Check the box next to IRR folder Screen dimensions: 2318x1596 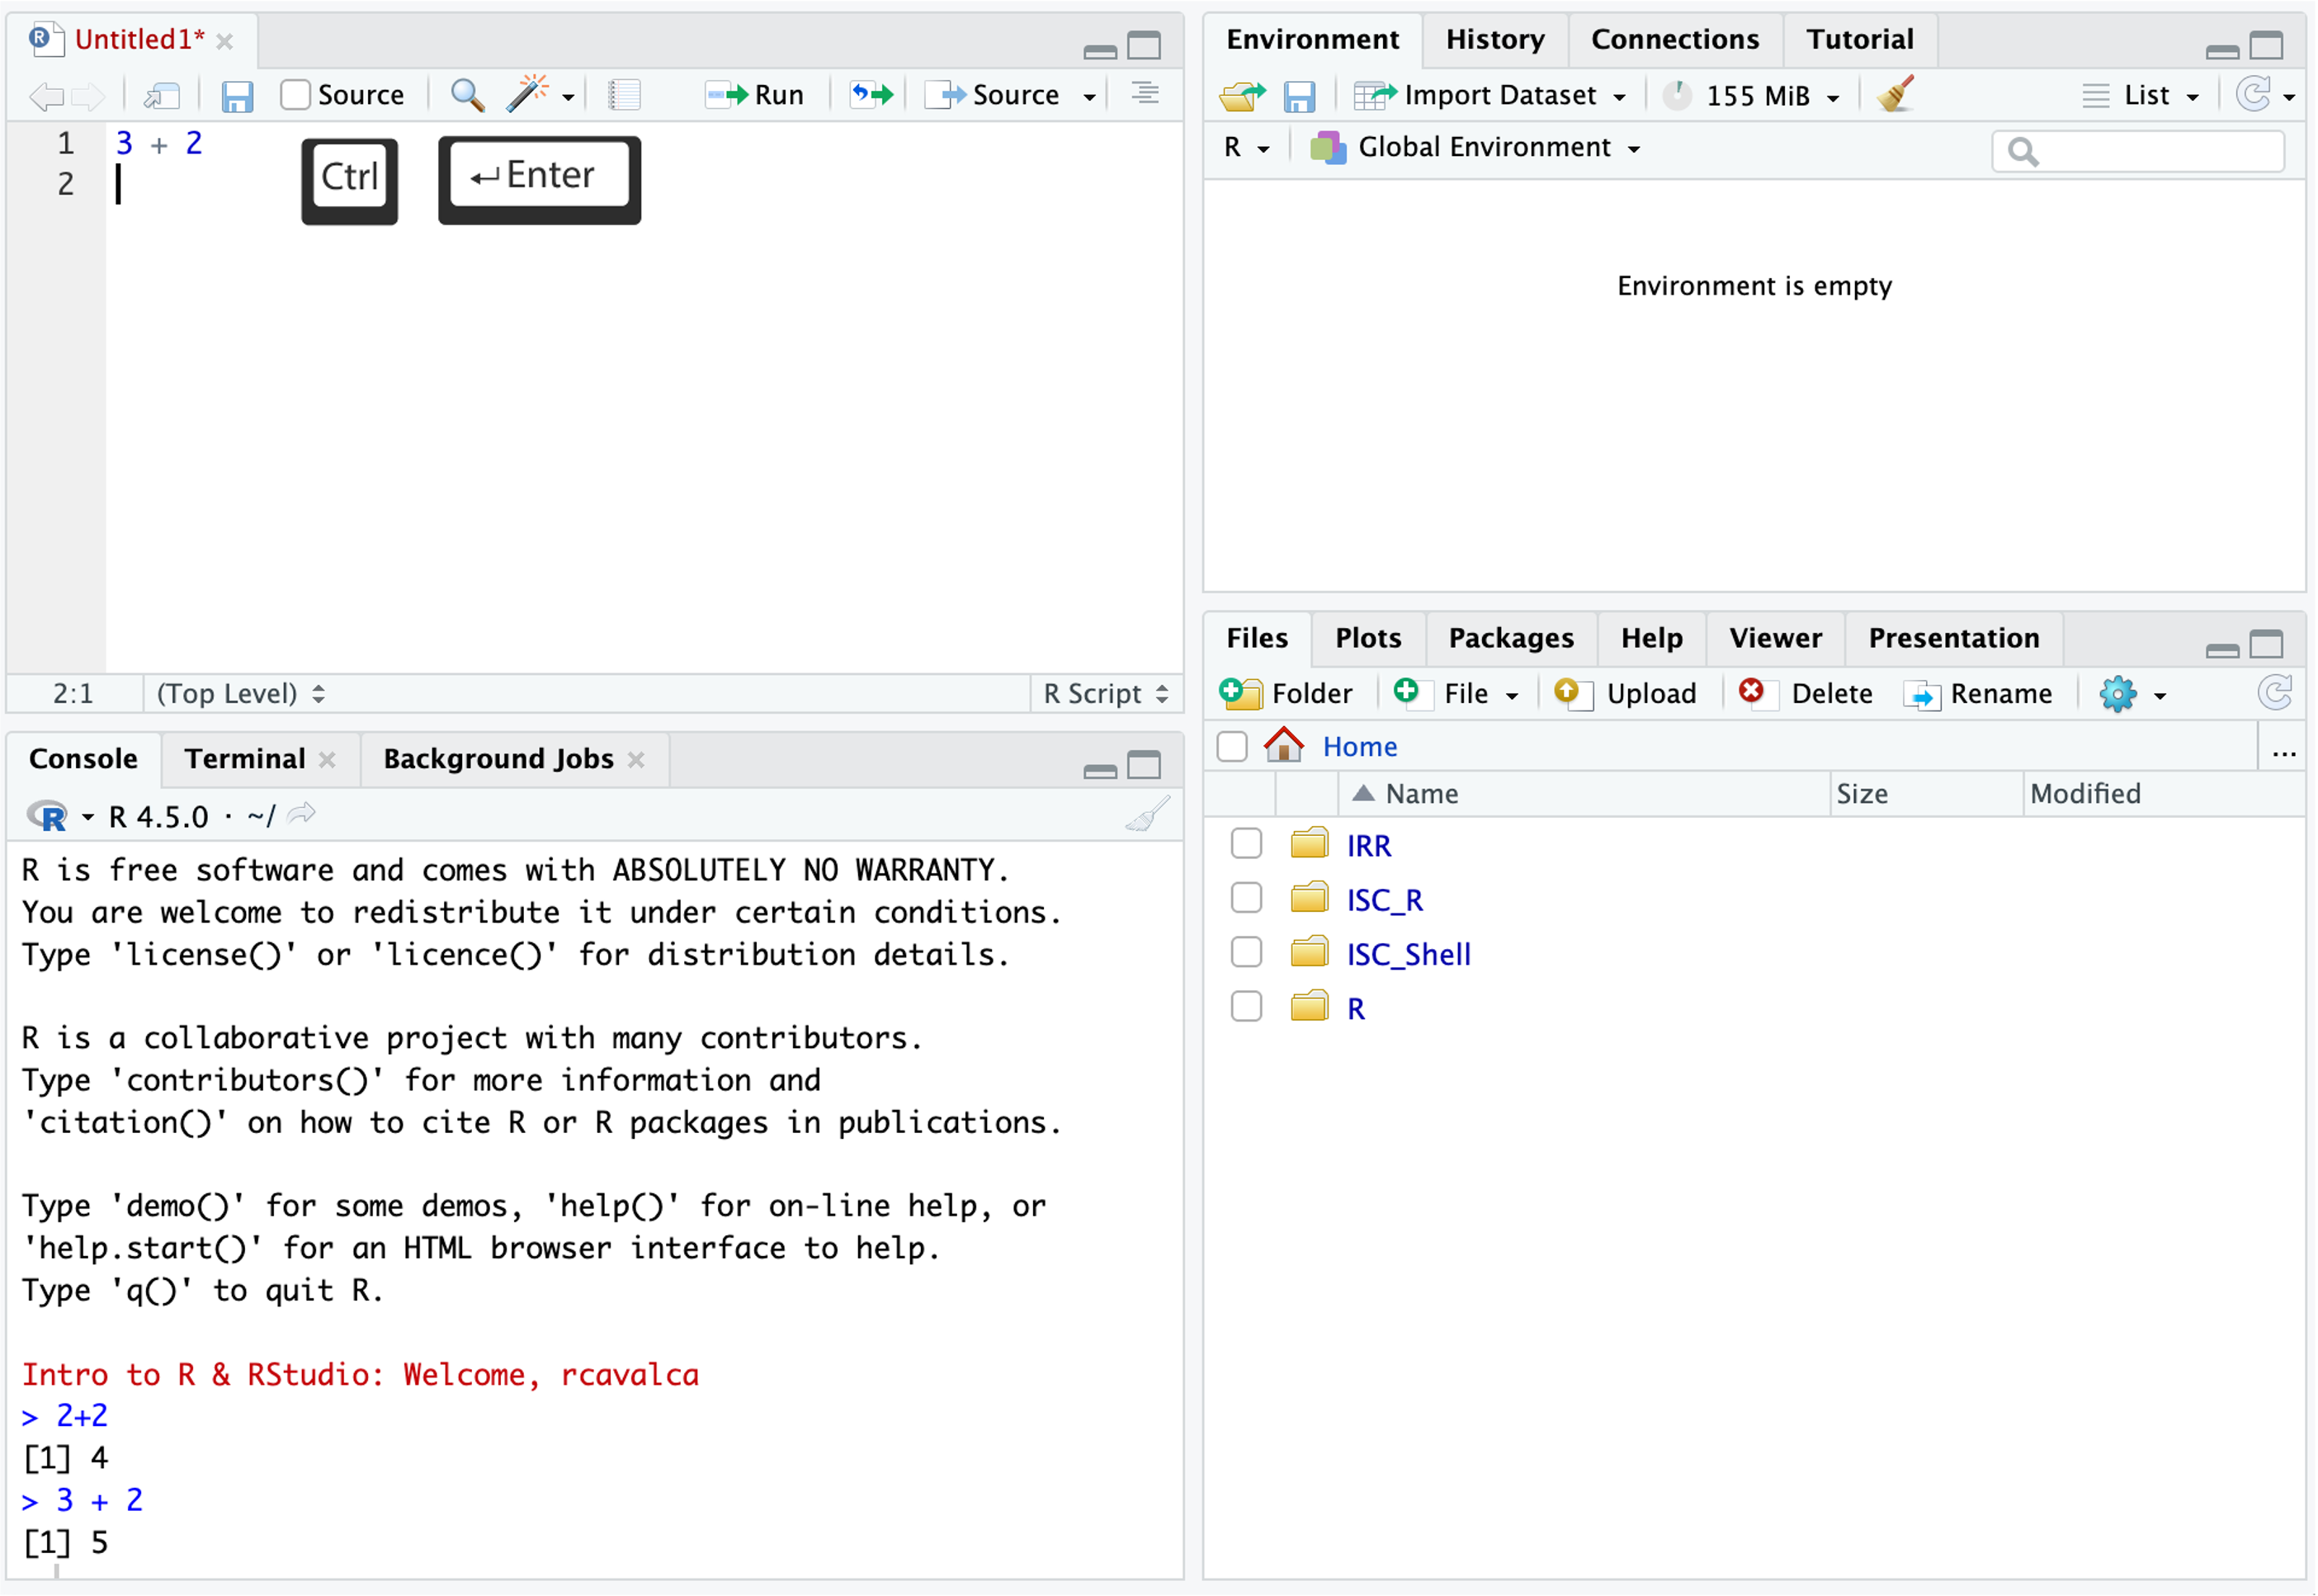coord(1246,843)
